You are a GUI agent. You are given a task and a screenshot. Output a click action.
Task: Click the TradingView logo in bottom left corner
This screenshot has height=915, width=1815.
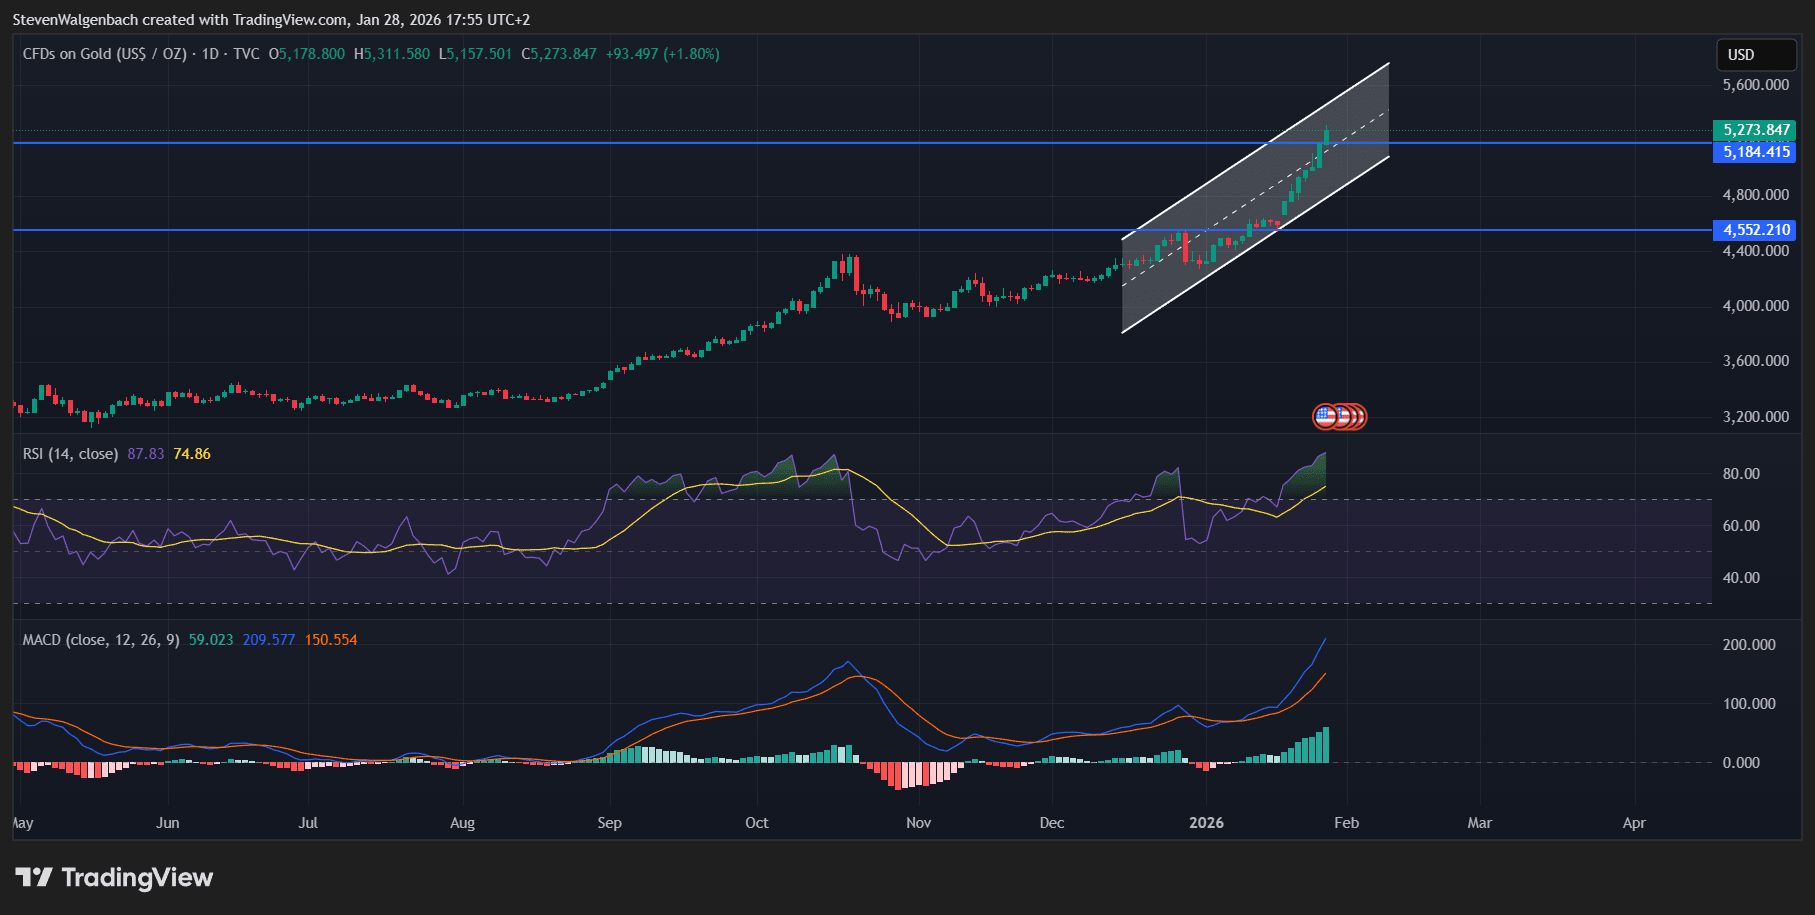[115, 877]
